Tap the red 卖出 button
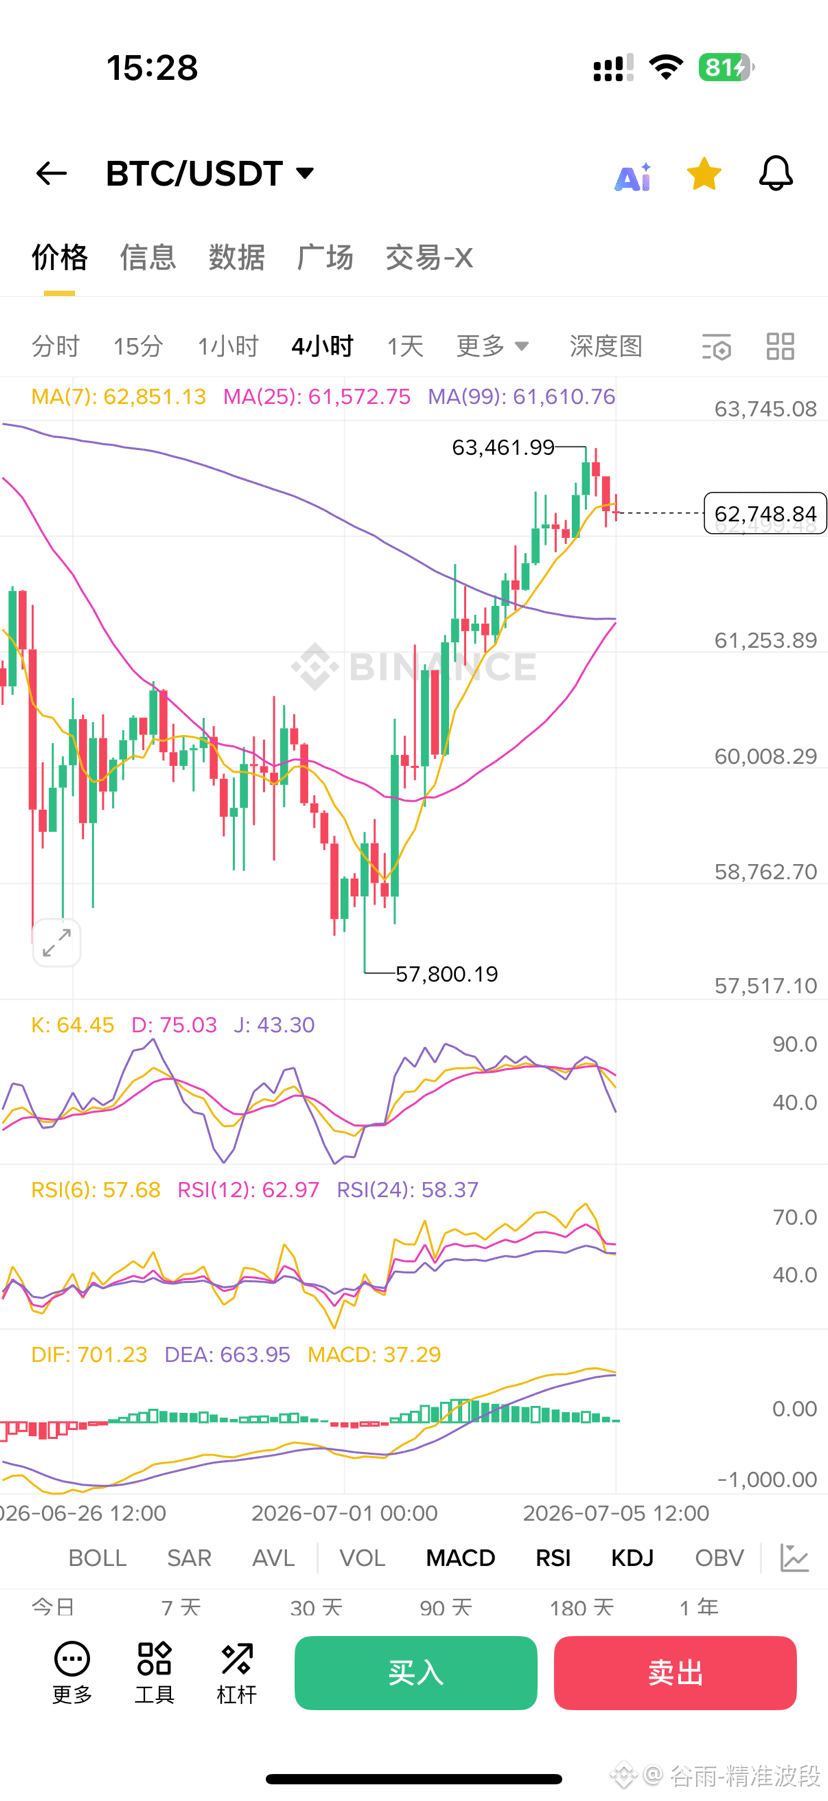The width and height of the screenshot is (828, 1801). (x=675, y=1673)
